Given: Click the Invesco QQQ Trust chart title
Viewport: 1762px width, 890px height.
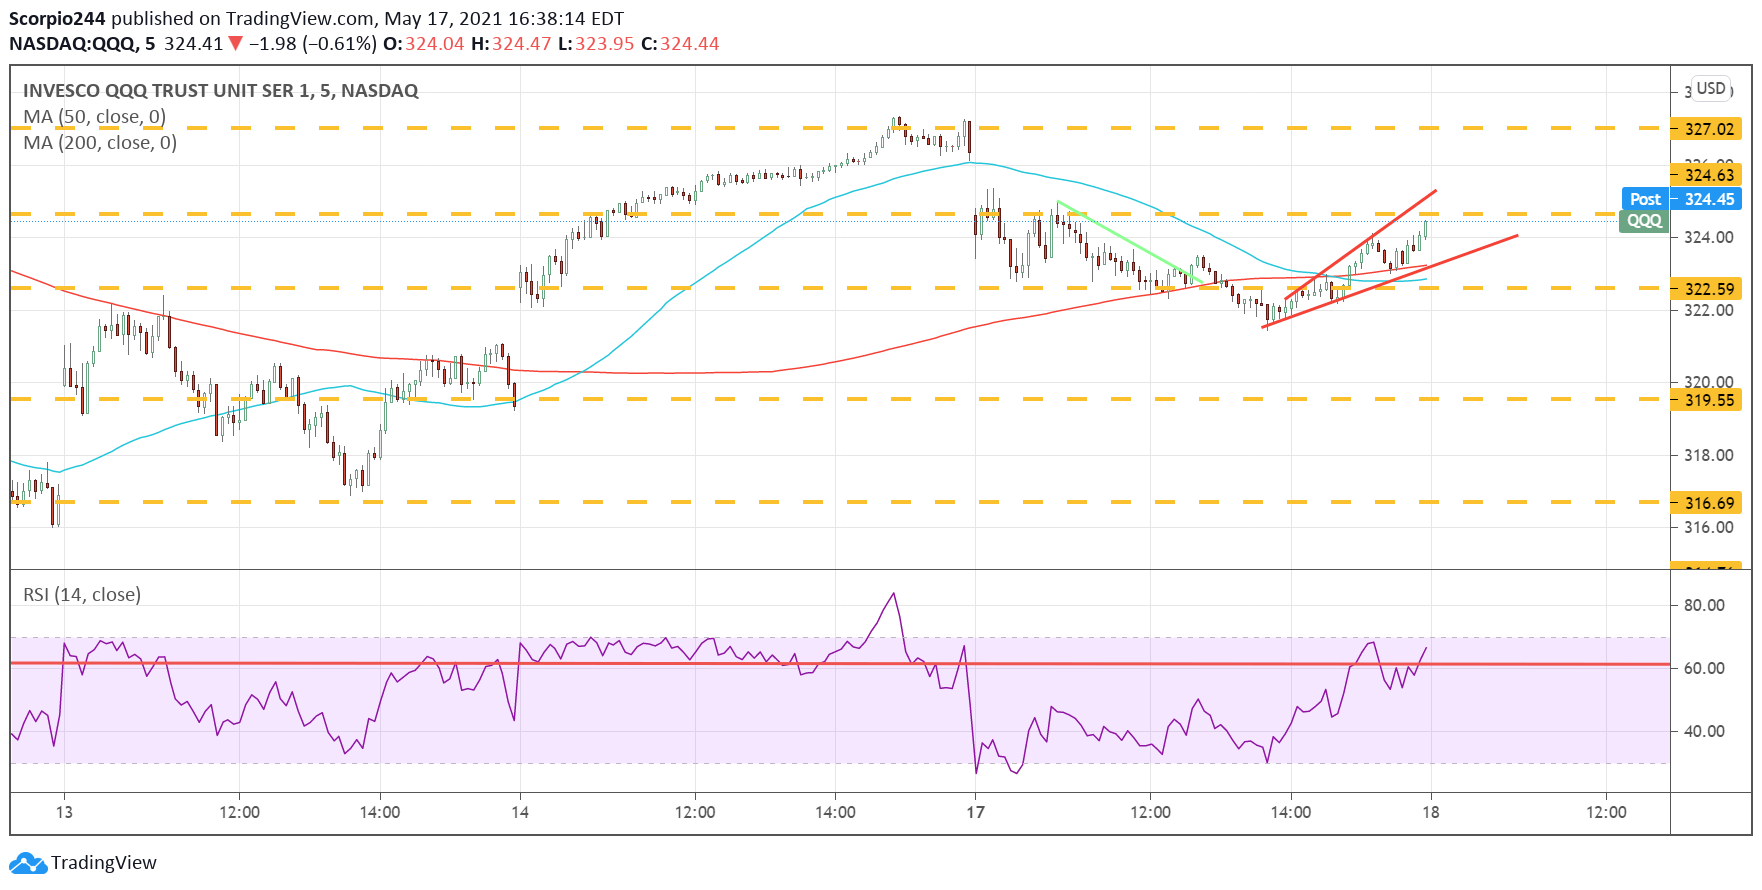Looking at the screenshot, I should [221, 91].
